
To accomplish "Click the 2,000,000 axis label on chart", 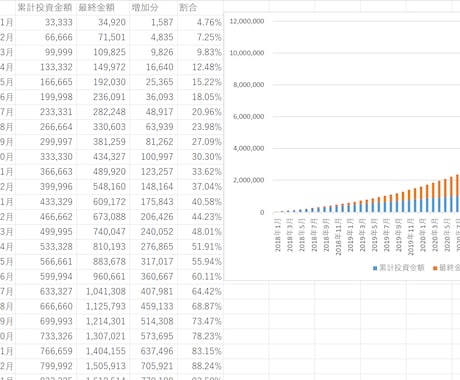I will (x=249, y=180).
